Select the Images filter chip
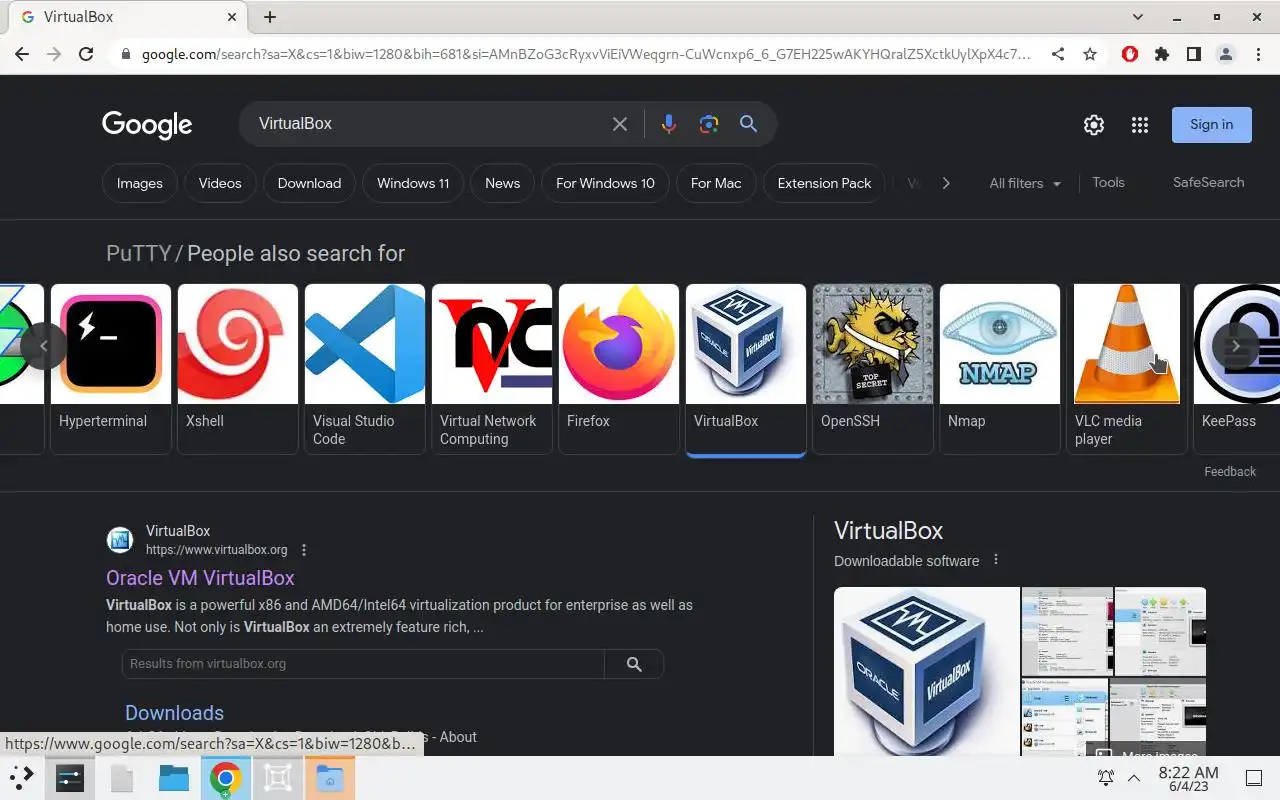Viewport: 1280px width, 800px height. pos(140,183)
